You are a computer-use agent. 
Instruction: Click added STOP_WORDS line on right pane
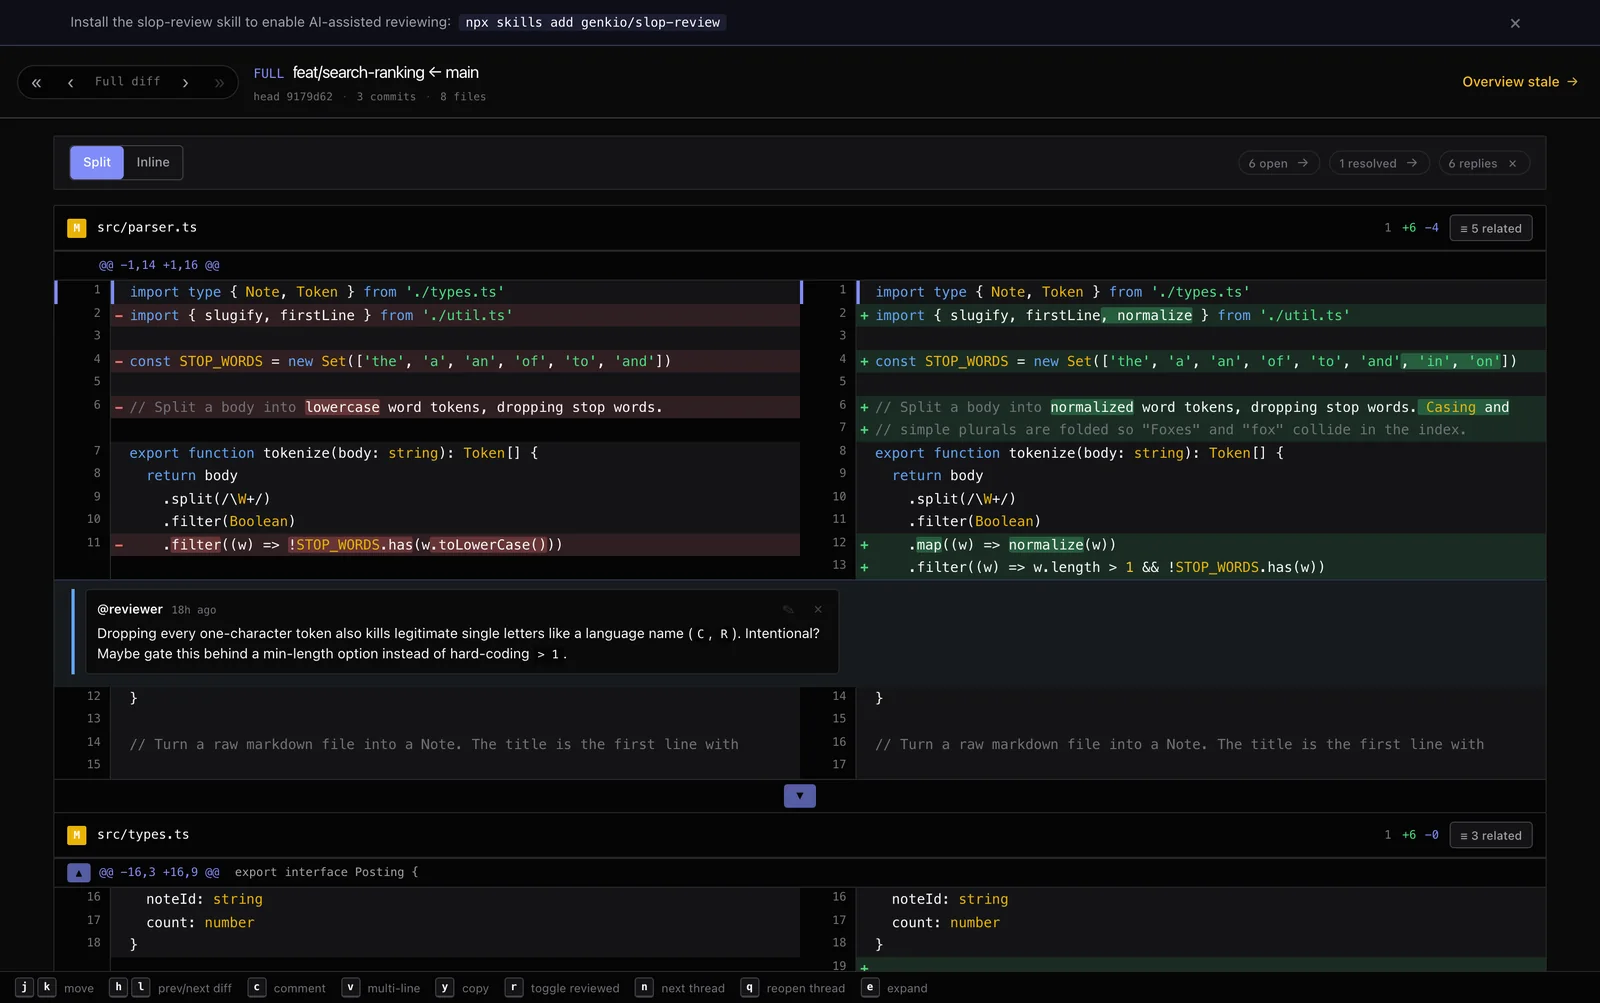1200,361
